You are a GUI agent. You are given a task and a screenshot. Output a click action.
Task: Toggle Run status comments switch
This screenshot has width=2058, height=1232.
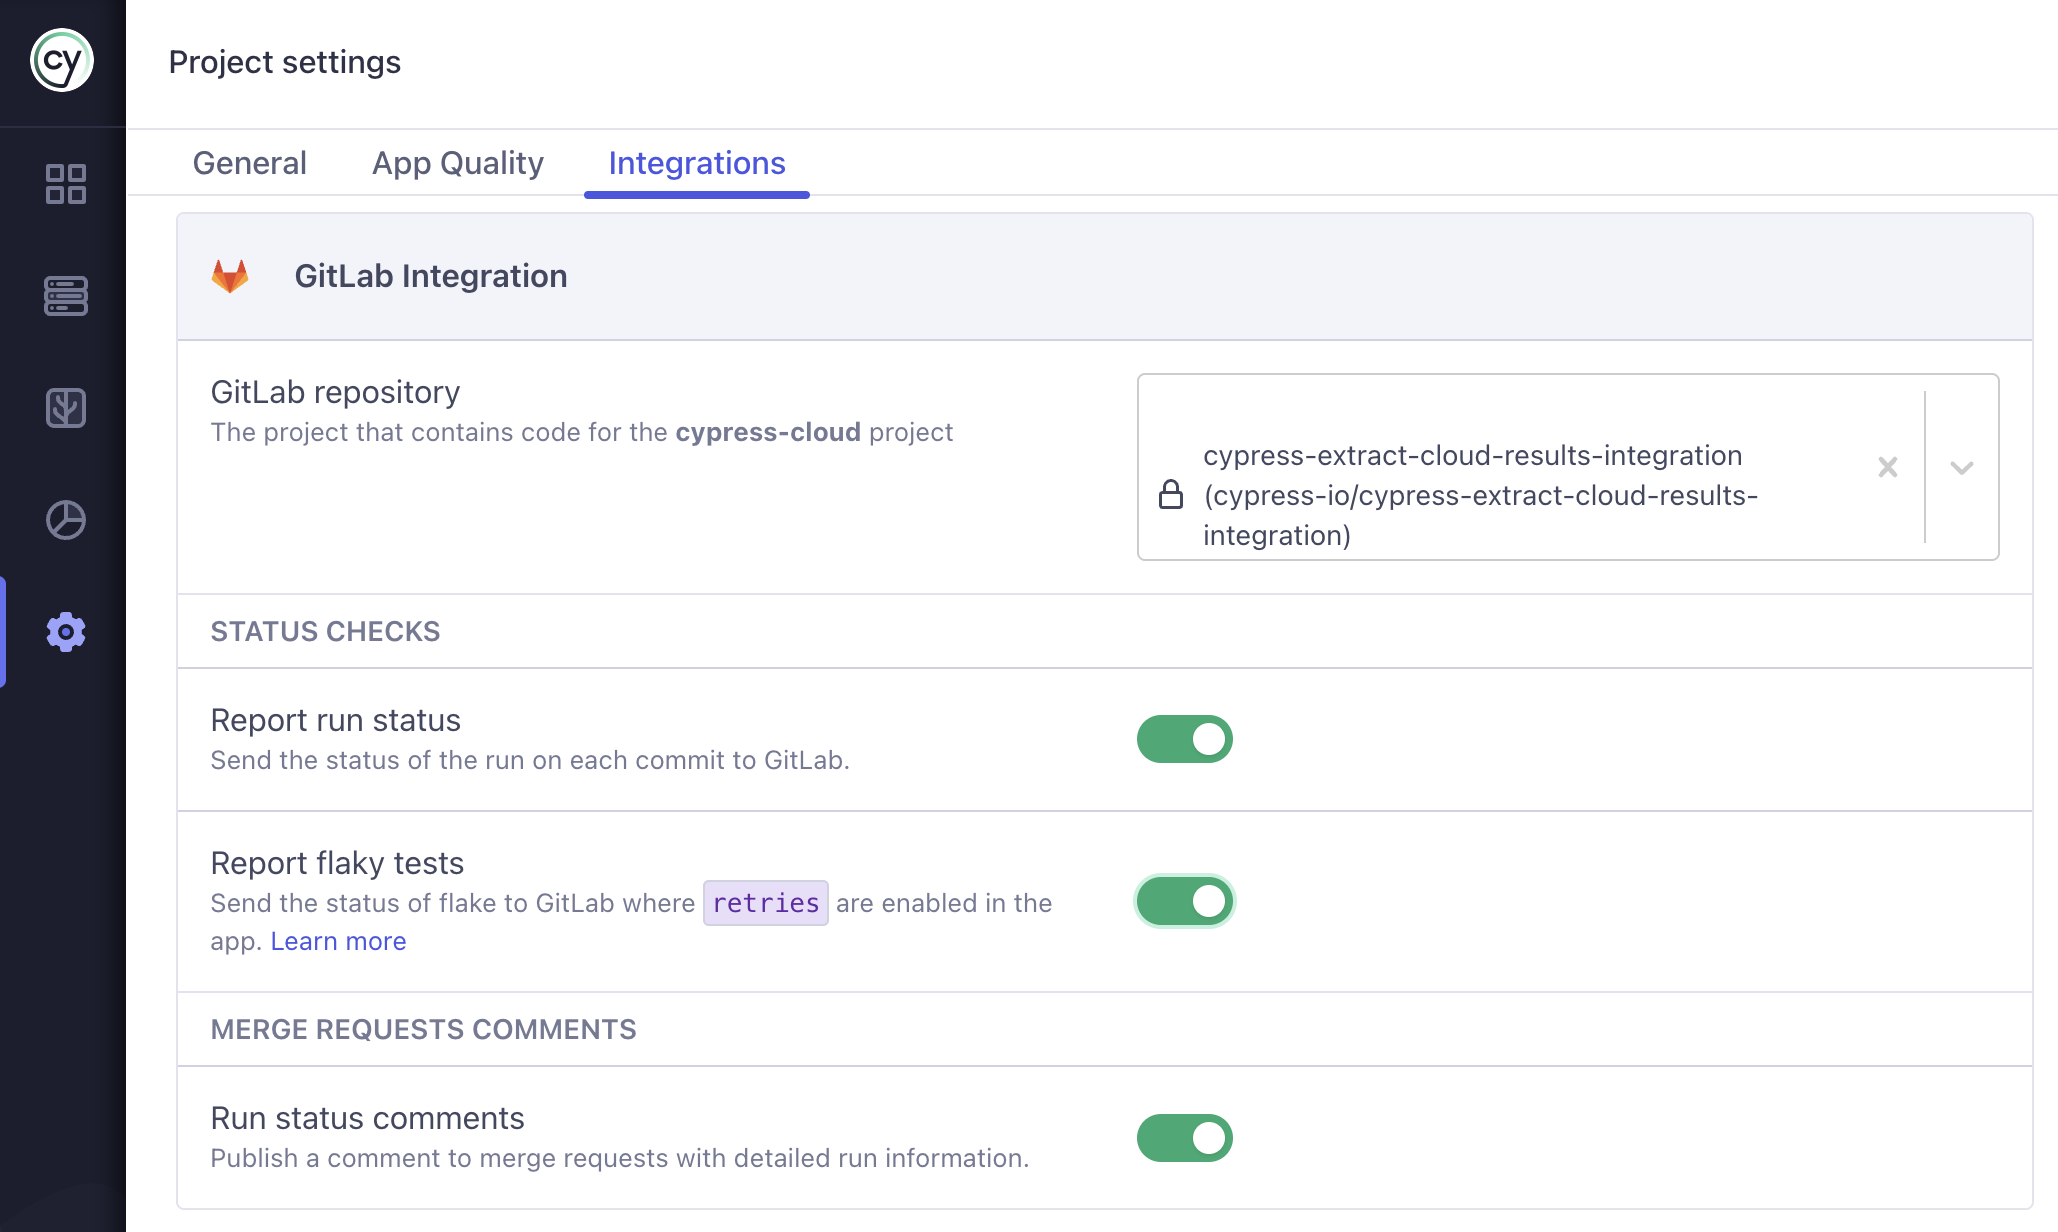tap(1185, 1138)
